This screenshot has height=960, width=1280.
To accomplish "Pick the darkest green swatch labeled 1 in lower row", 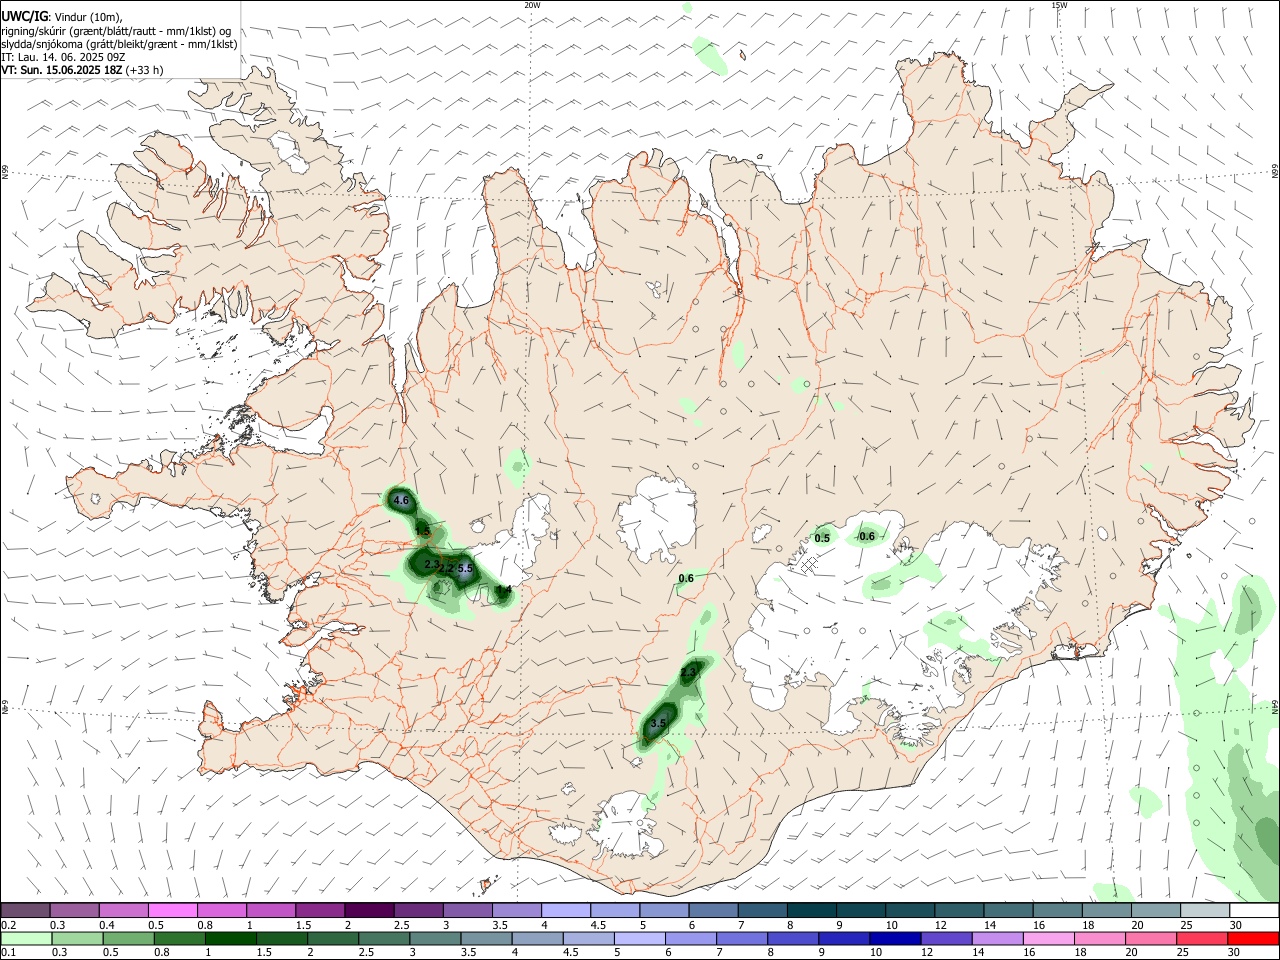I will [231, 938].
